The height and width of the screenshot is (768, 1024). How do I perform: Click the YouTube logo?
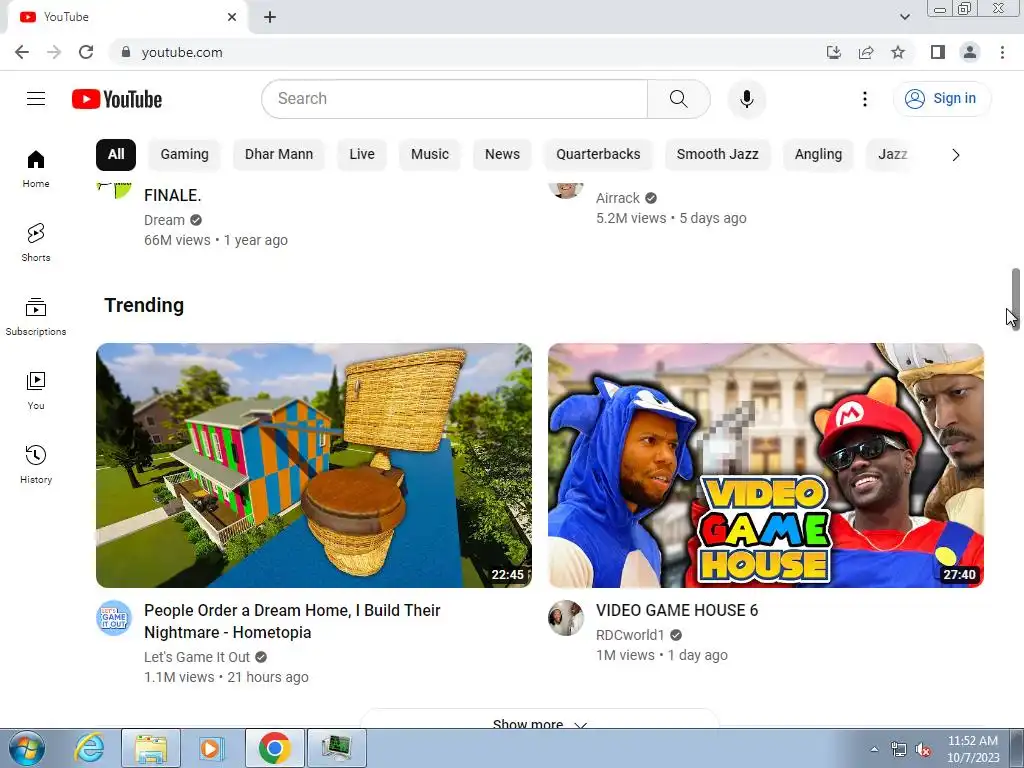click(117, 99)
